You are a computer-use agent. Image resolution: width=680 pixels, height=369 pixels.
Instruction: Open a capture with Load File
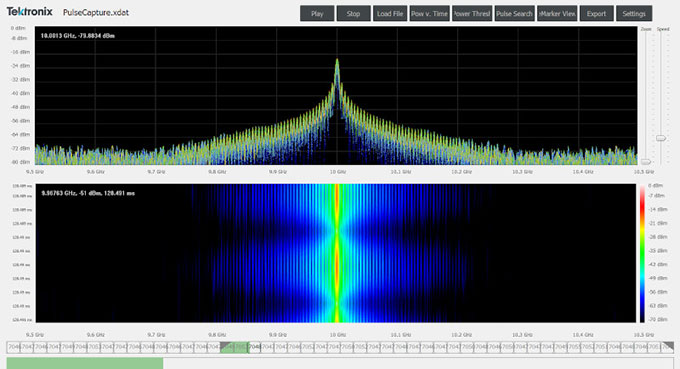pyautogui.click(x=390, y=13)
